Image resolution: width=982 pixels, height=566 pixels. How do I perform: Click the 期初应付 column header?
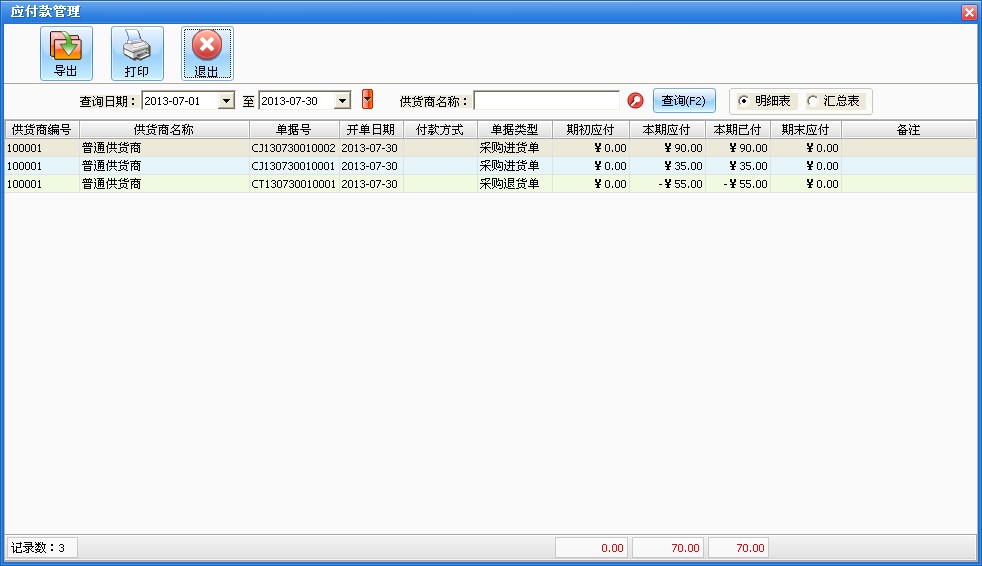(590, 130)
